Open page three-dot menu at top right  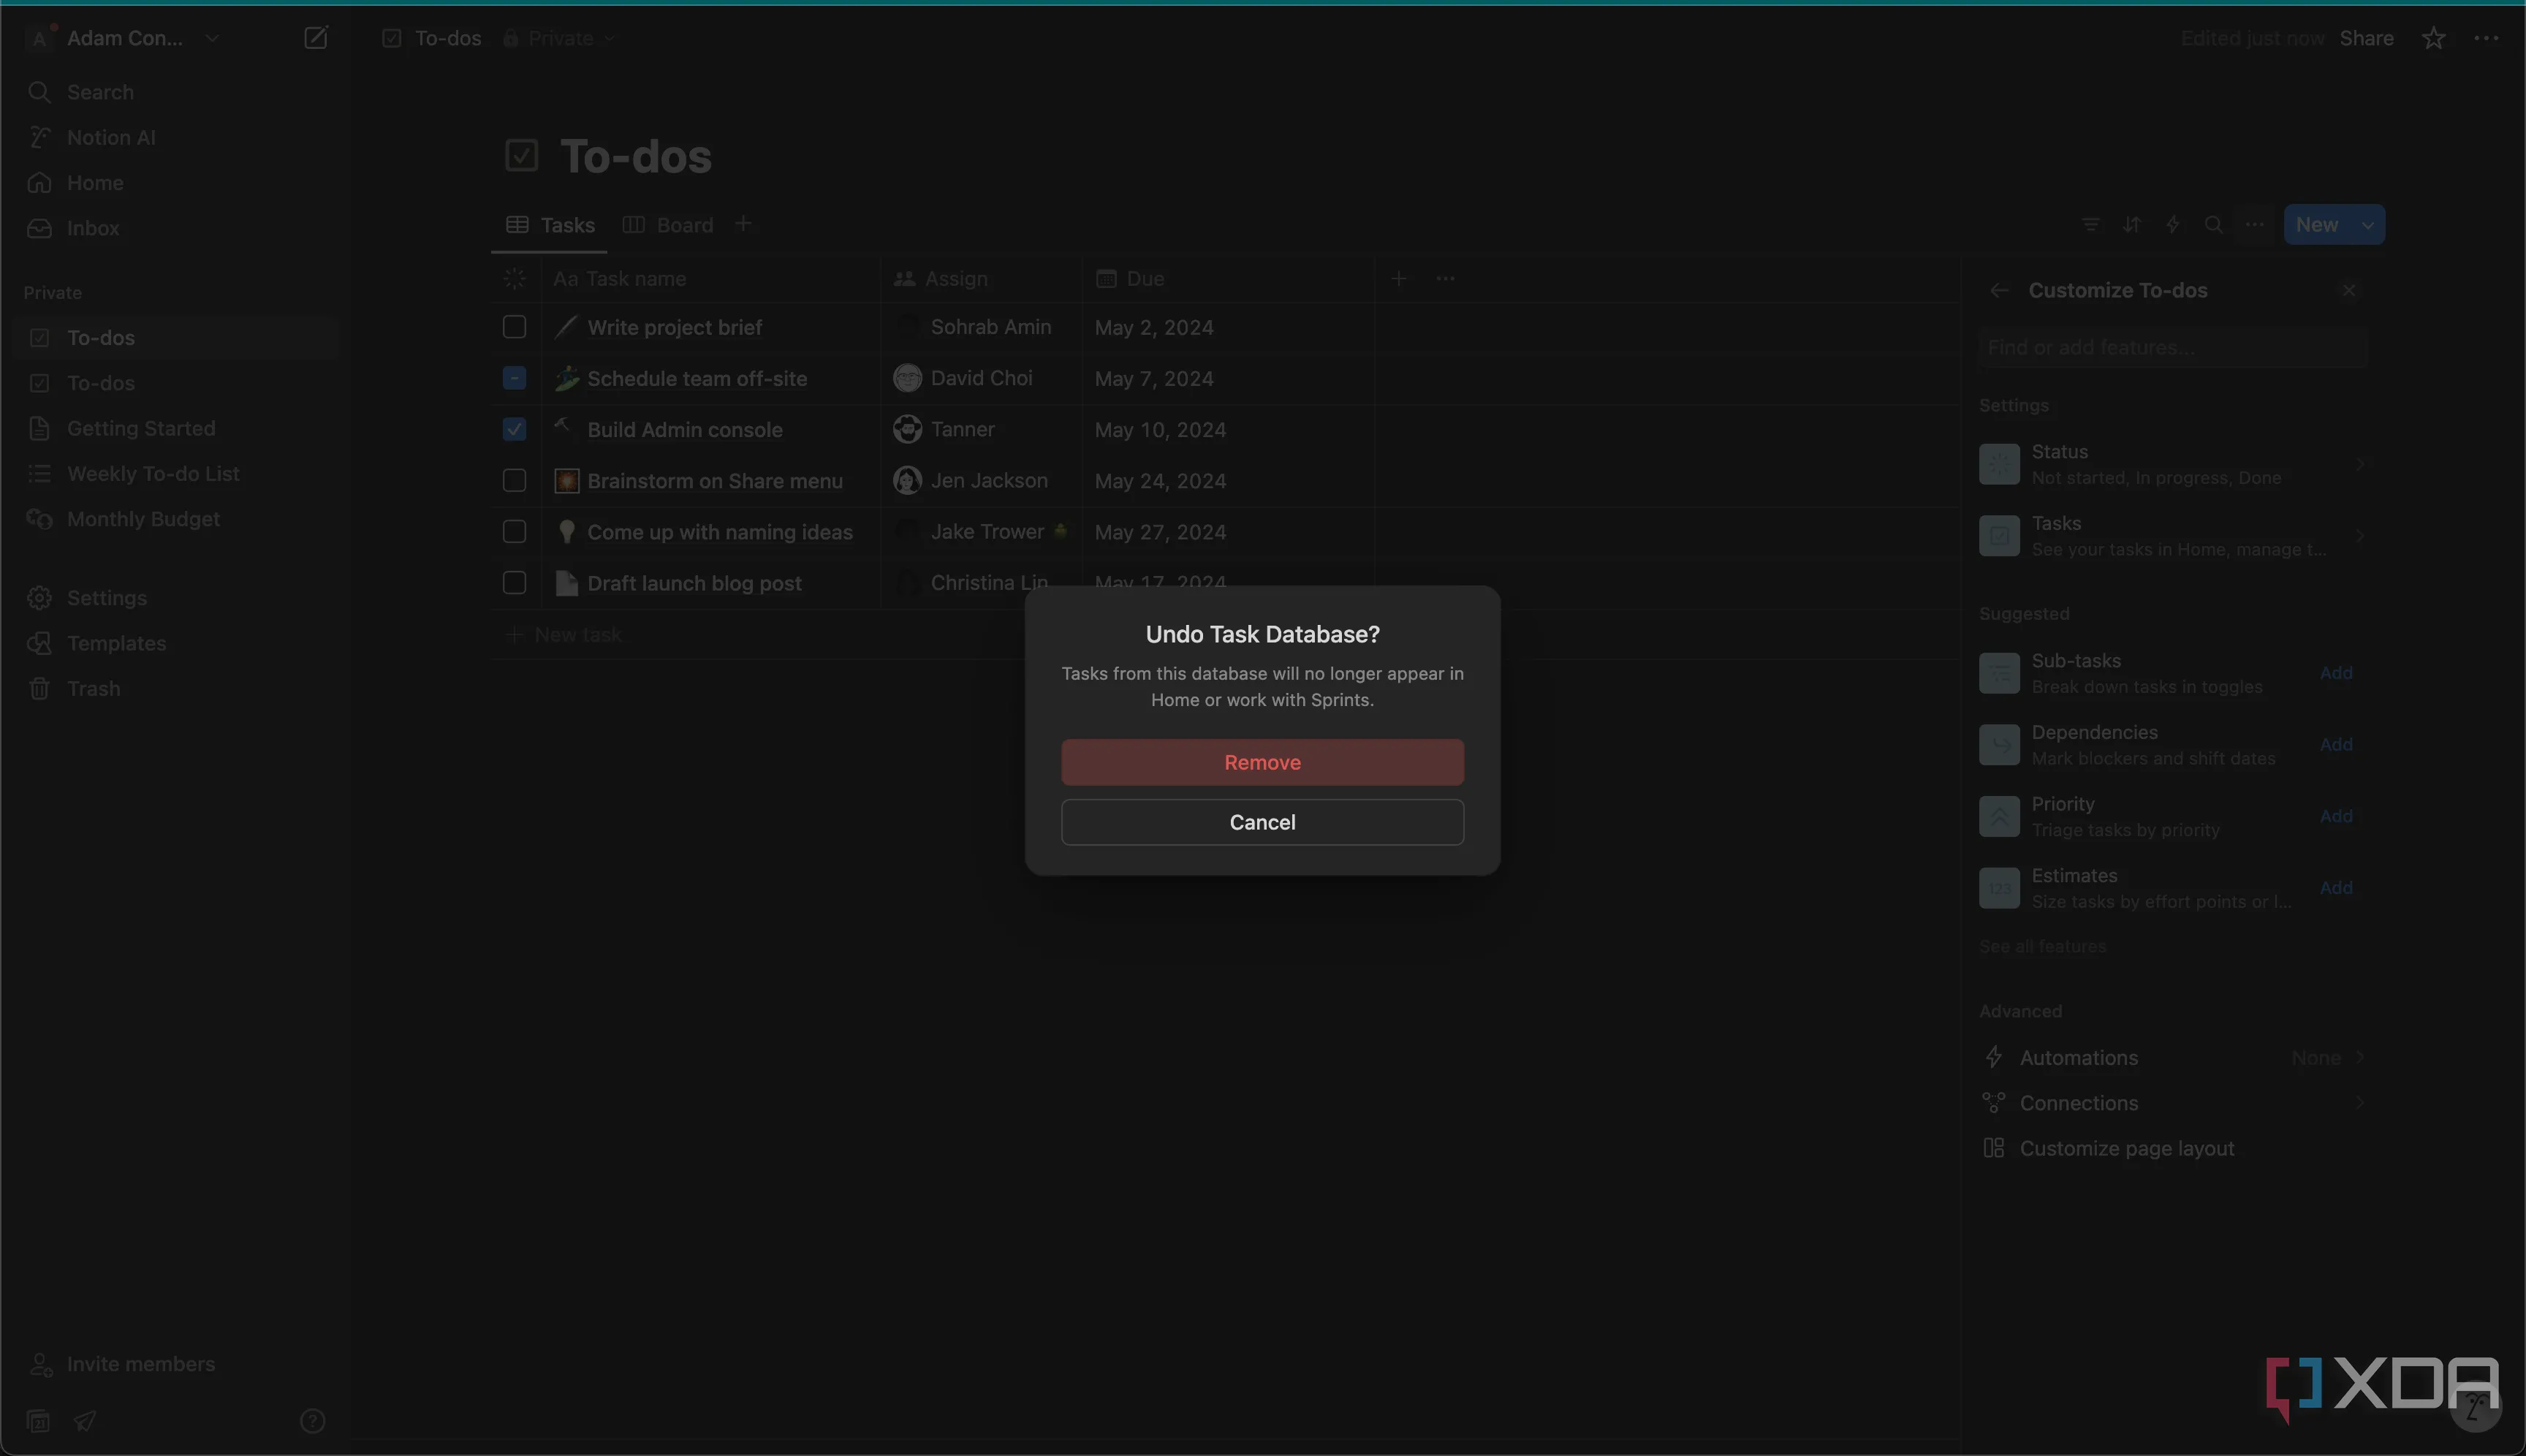coord(2486,38)
